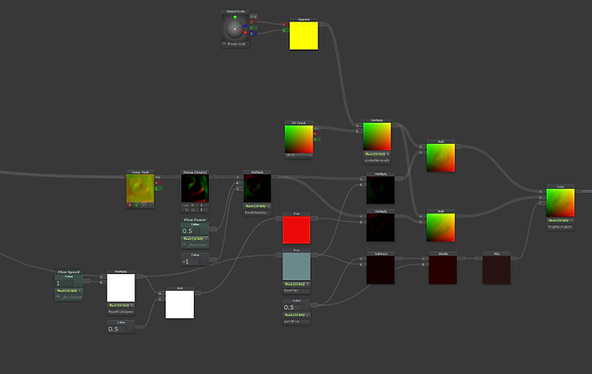Toggle the Reciprocal checkbox on Object Scale

[224, 44]
